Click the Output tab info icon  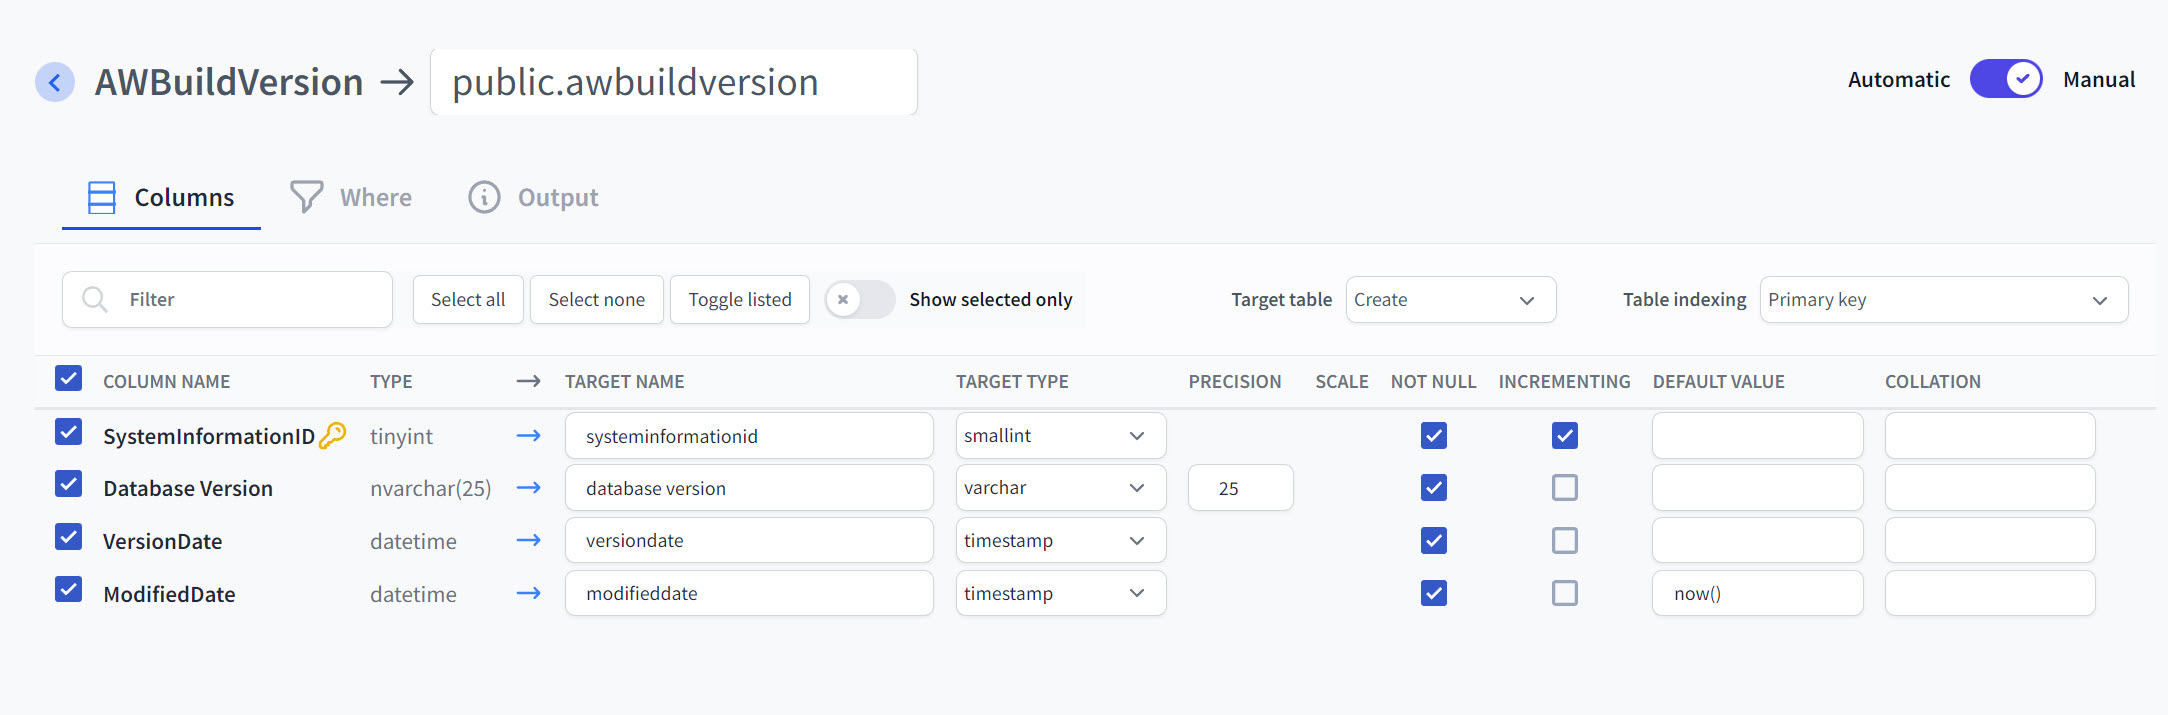484,197
